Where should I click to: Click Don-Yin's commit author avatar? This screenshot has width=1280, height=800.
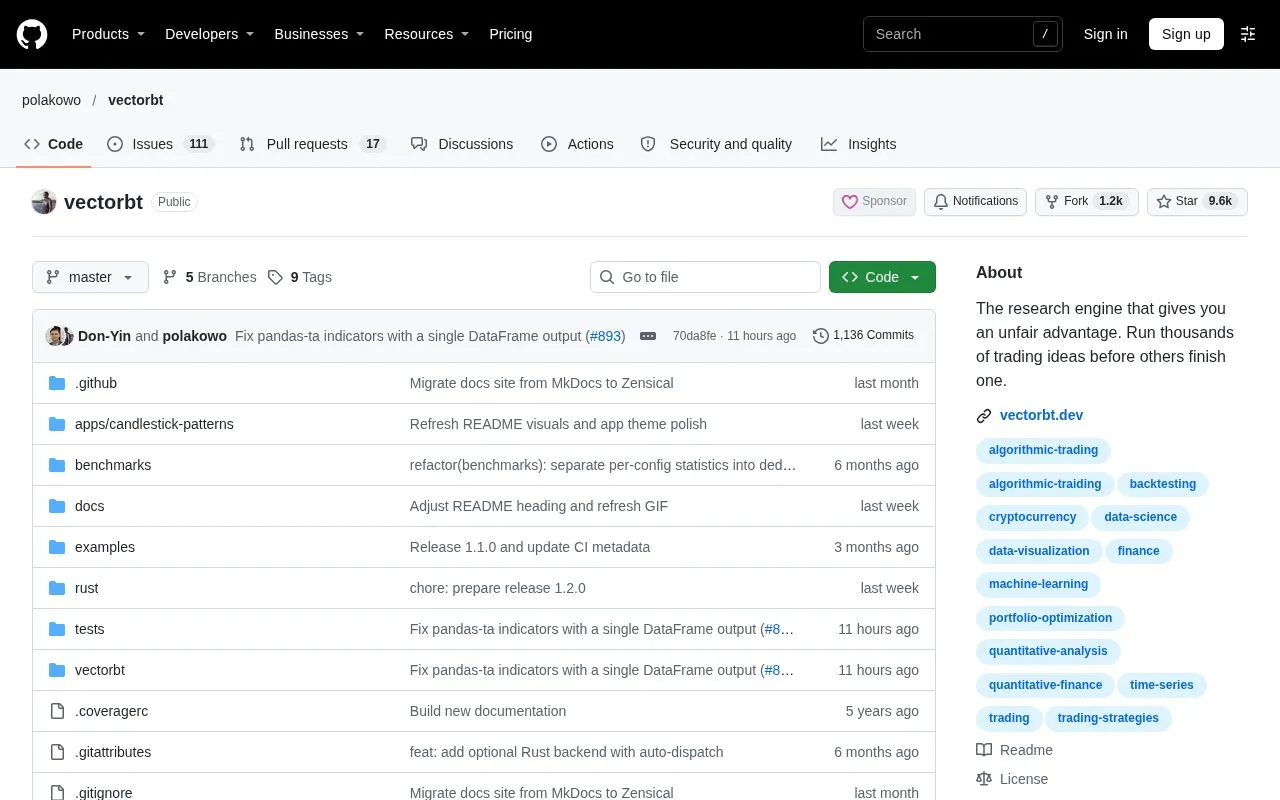pos(55,336)
